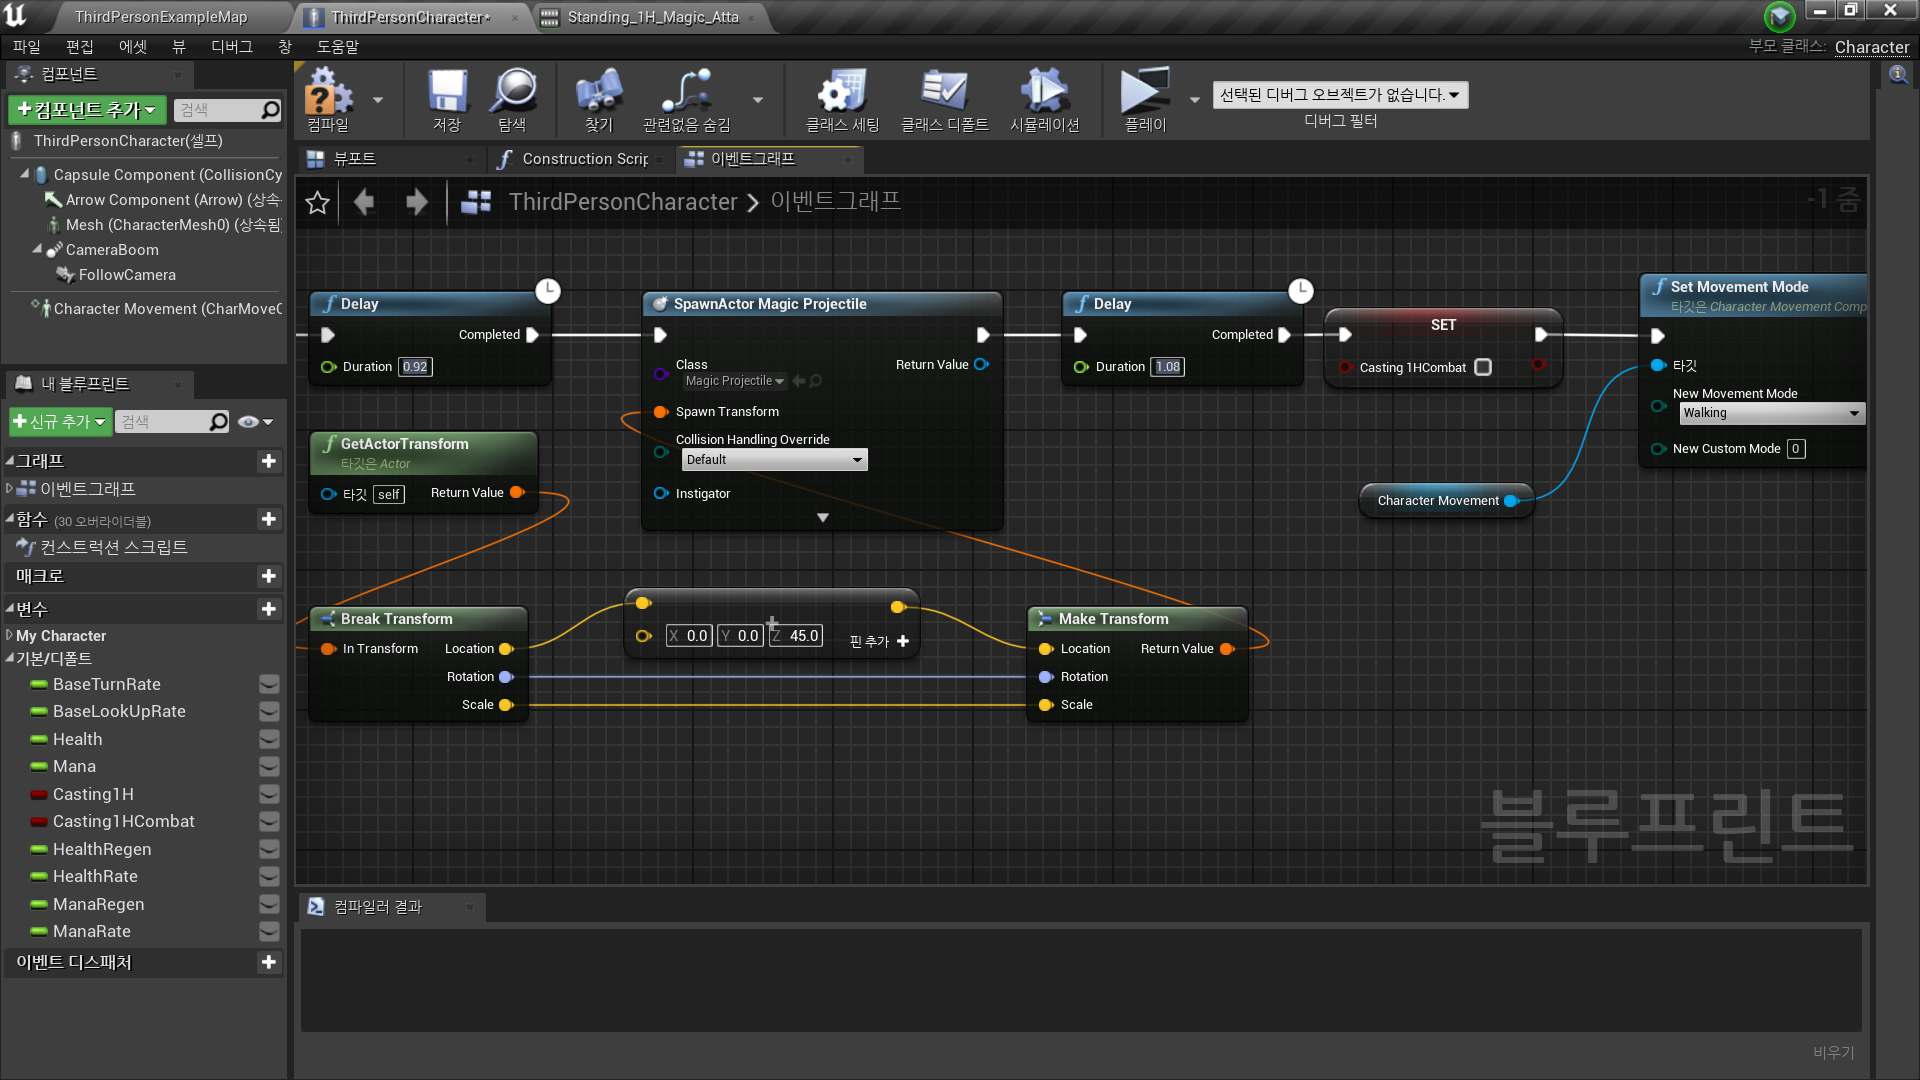Switch to the Construction Script tab
The image size is (1920, 1080).
pos(585,159)
